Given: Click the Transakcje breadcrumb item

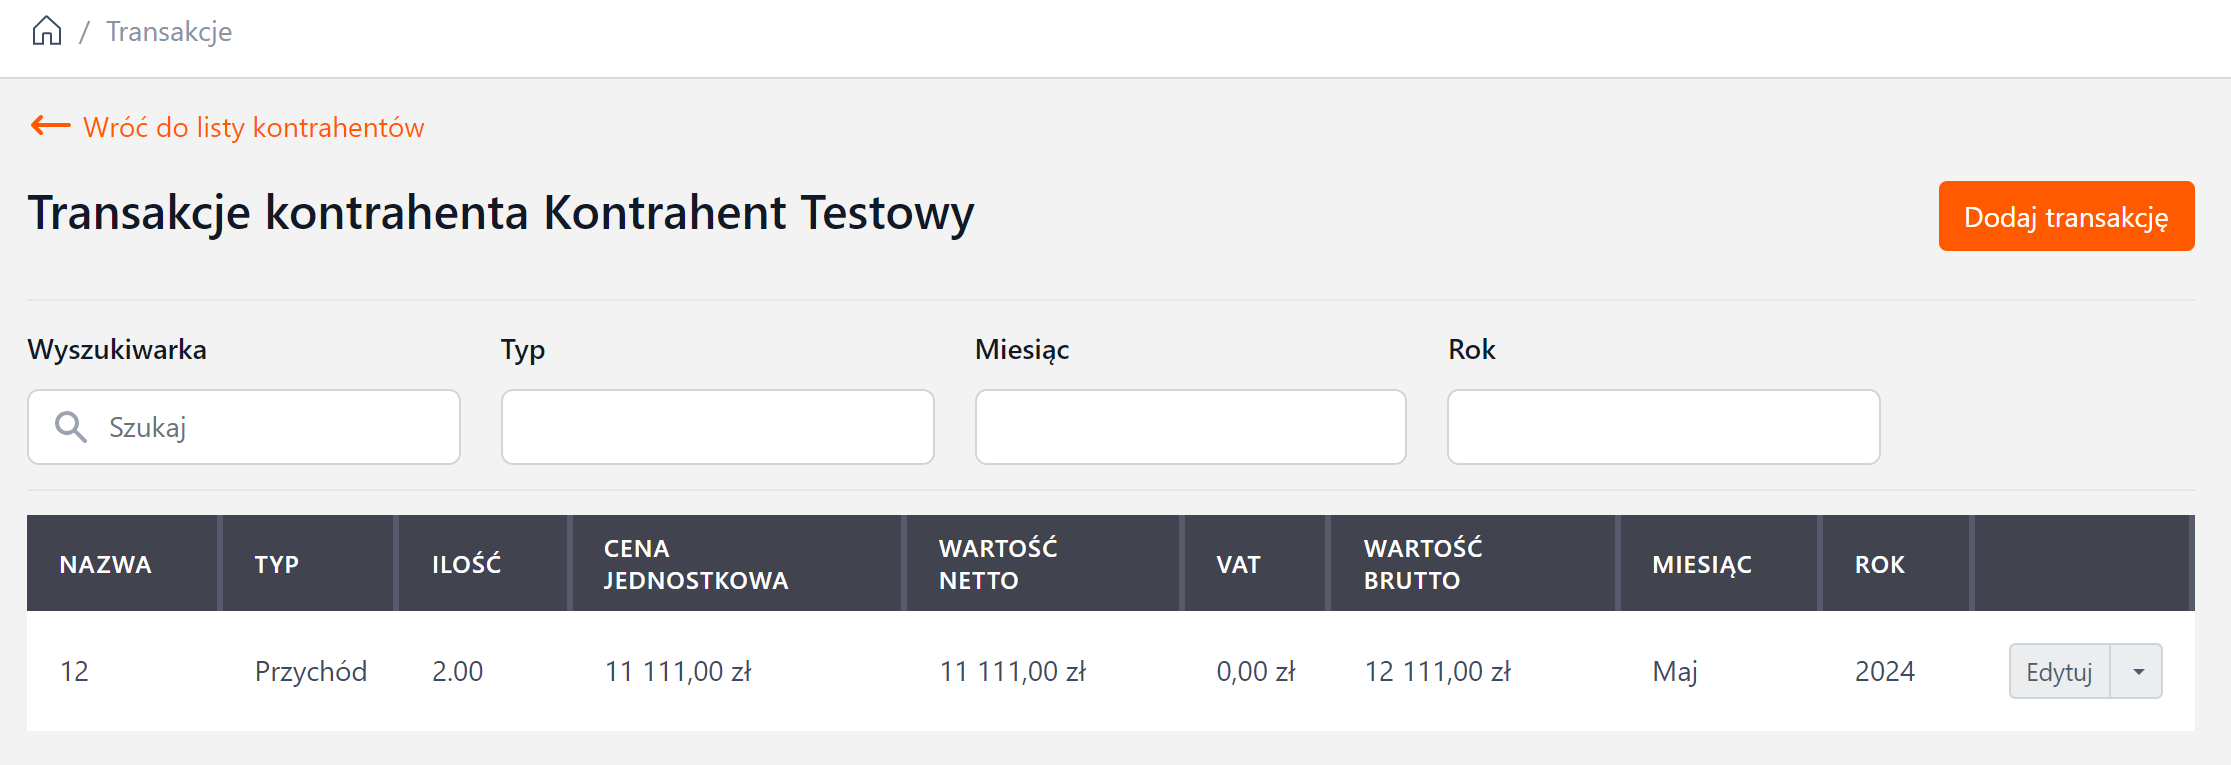Looking at the screenshot, I should [169, 32].
